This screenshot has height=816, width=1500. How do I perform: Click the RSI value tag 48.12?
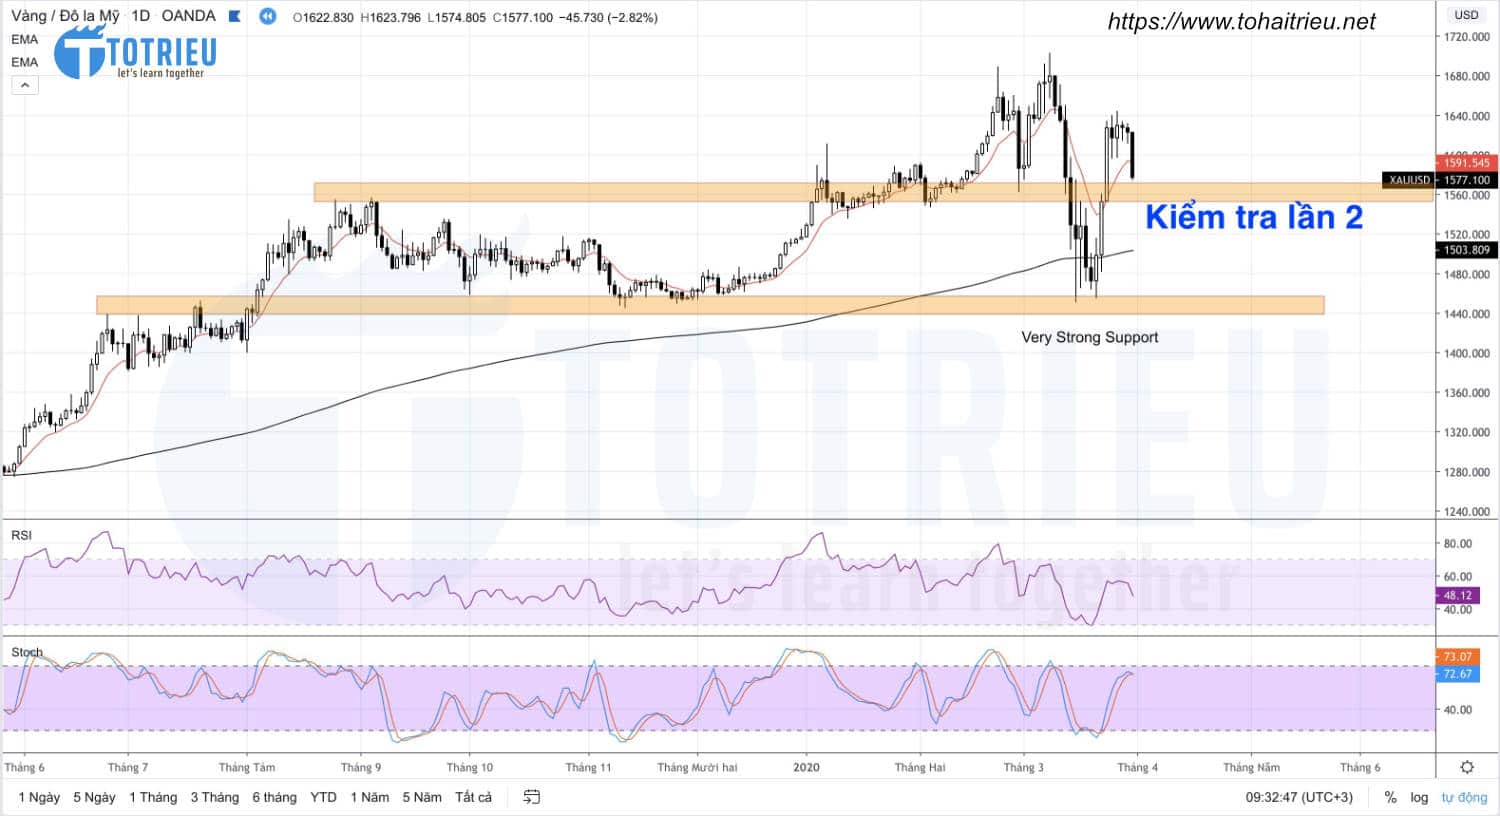click(1458, 595)
